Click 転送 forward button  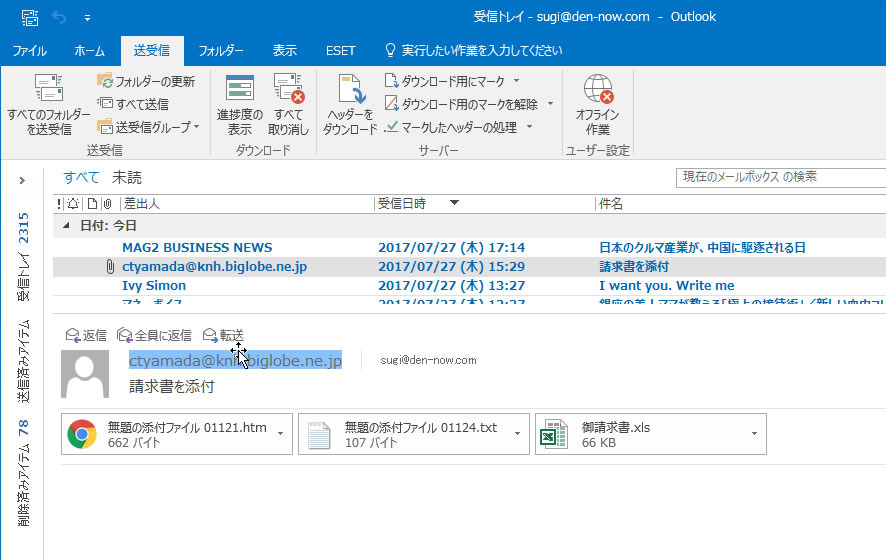(x=223, y=336)
